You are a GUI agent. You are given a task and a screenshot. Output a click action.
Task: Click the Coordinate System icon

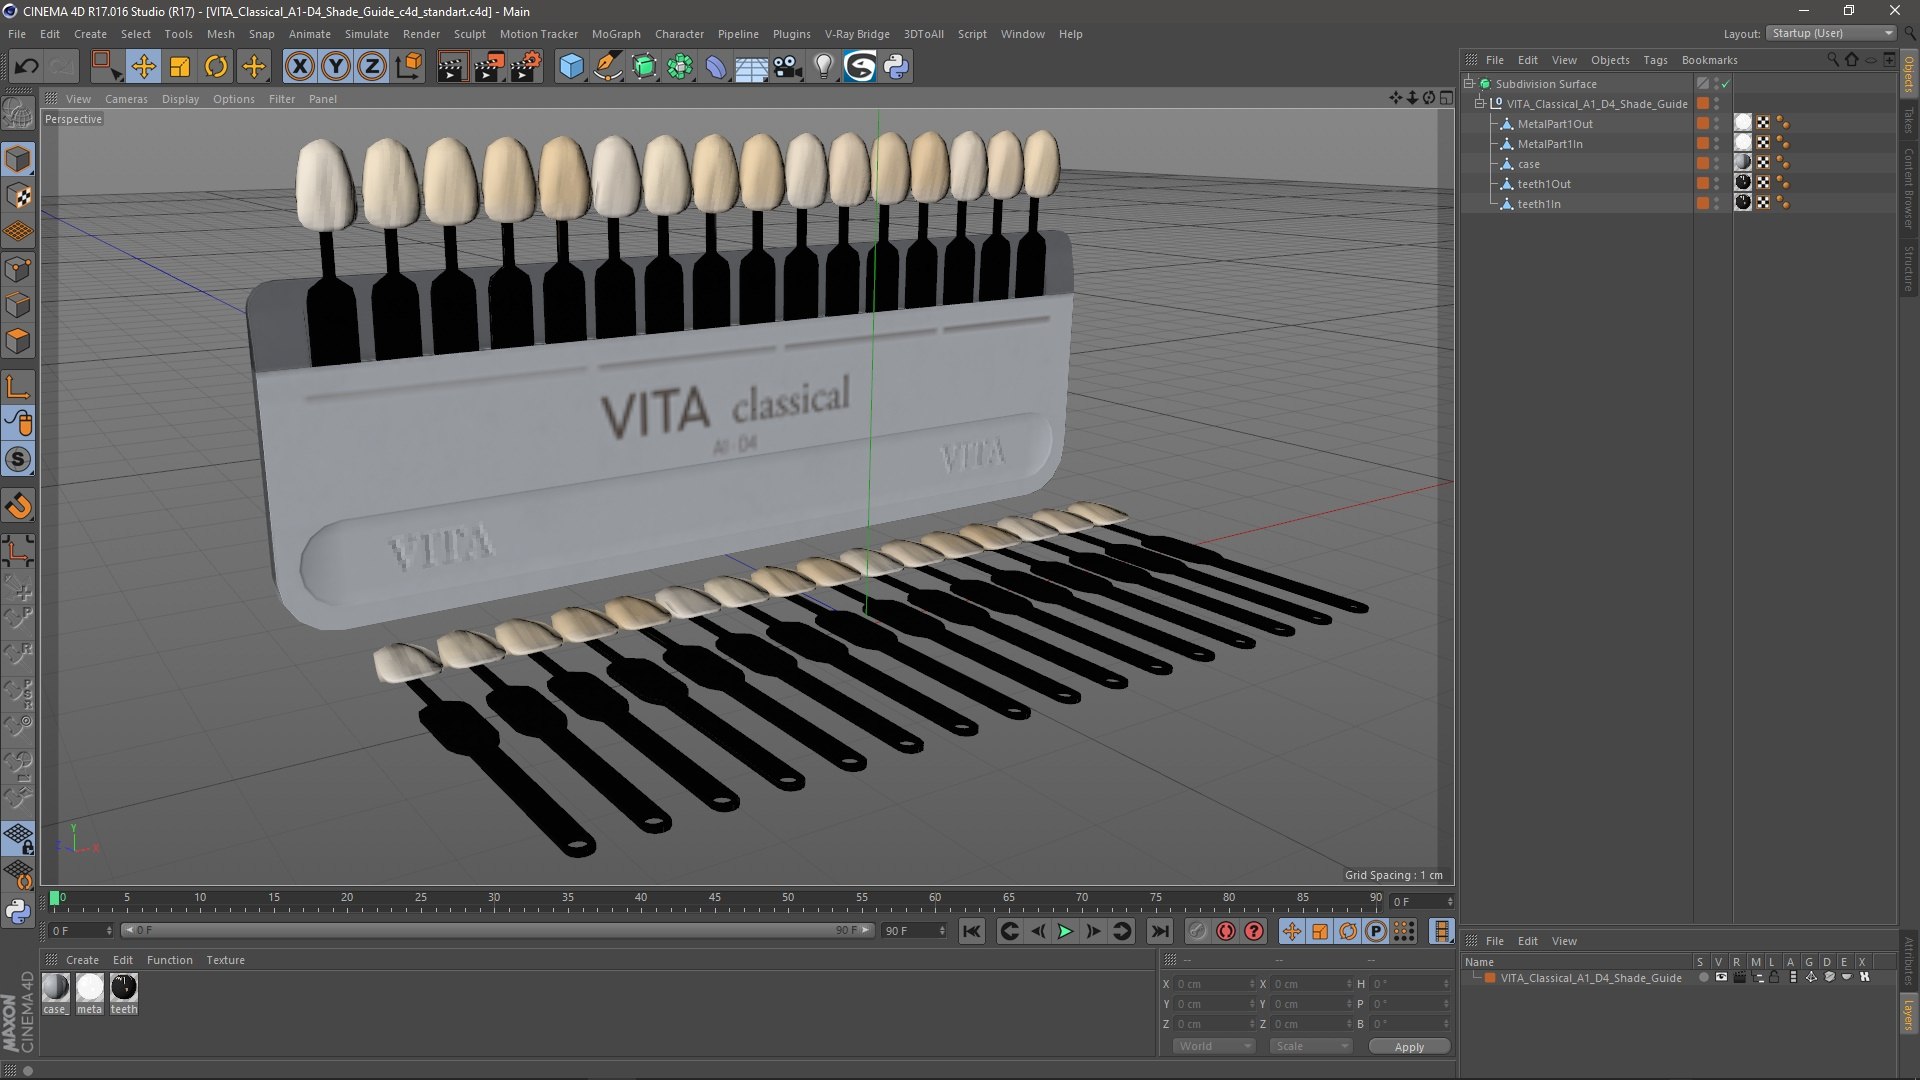point(409,67)
